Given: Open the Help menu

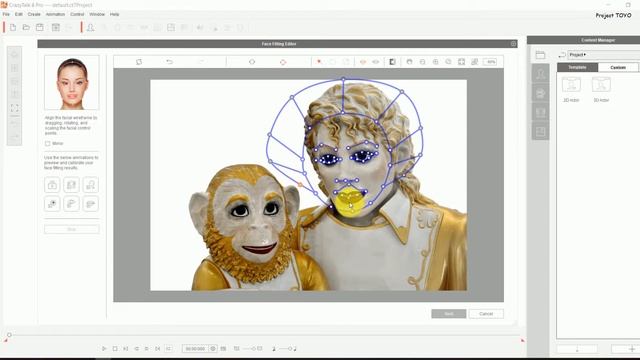Looking at the screenshot, I should coord(114,14).
